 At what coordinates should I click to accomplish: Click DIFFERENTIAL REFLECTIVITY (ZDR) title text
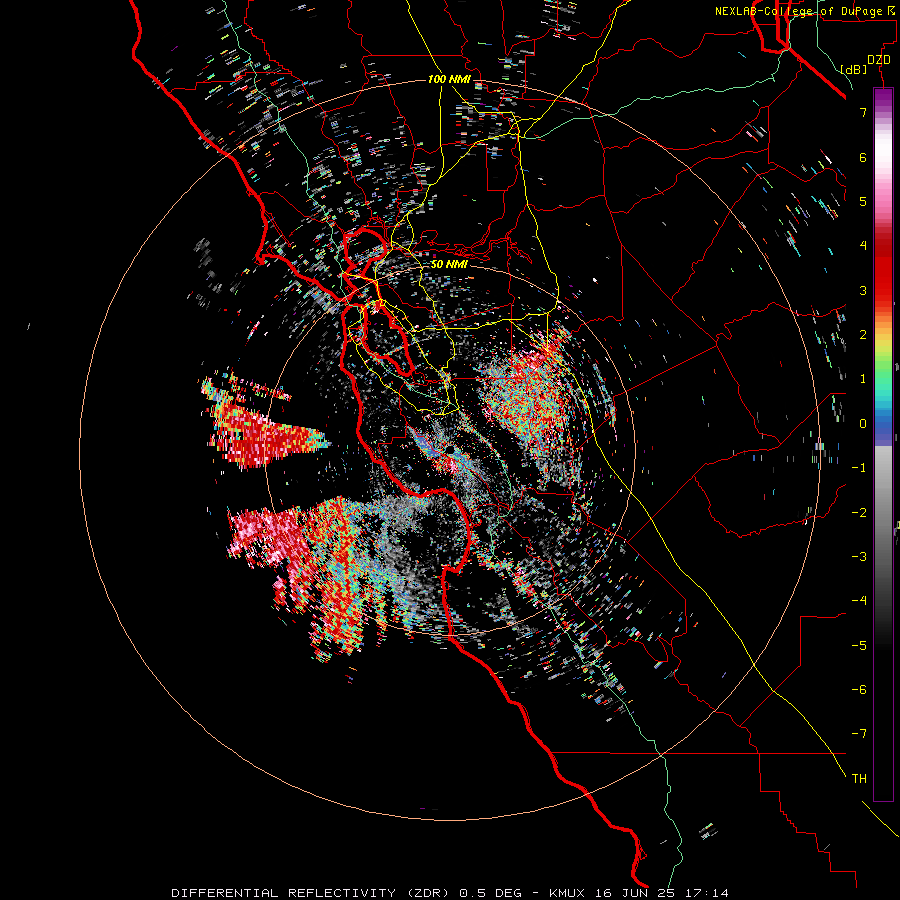(x=312, y=893)
